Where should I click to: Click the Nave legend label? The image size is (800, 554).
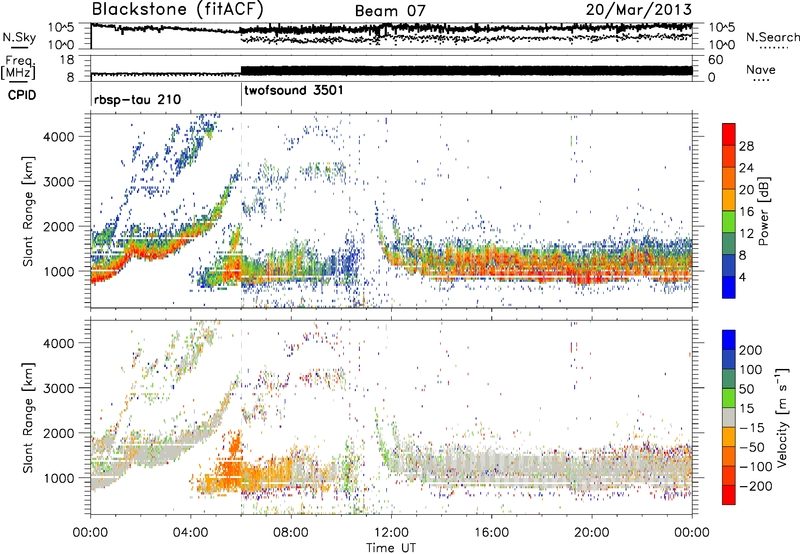760,70
